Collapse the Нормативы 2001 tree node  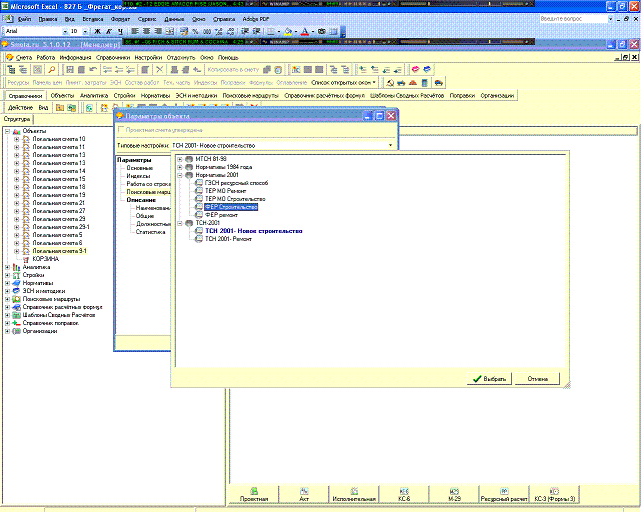click(x=179, y=176)
